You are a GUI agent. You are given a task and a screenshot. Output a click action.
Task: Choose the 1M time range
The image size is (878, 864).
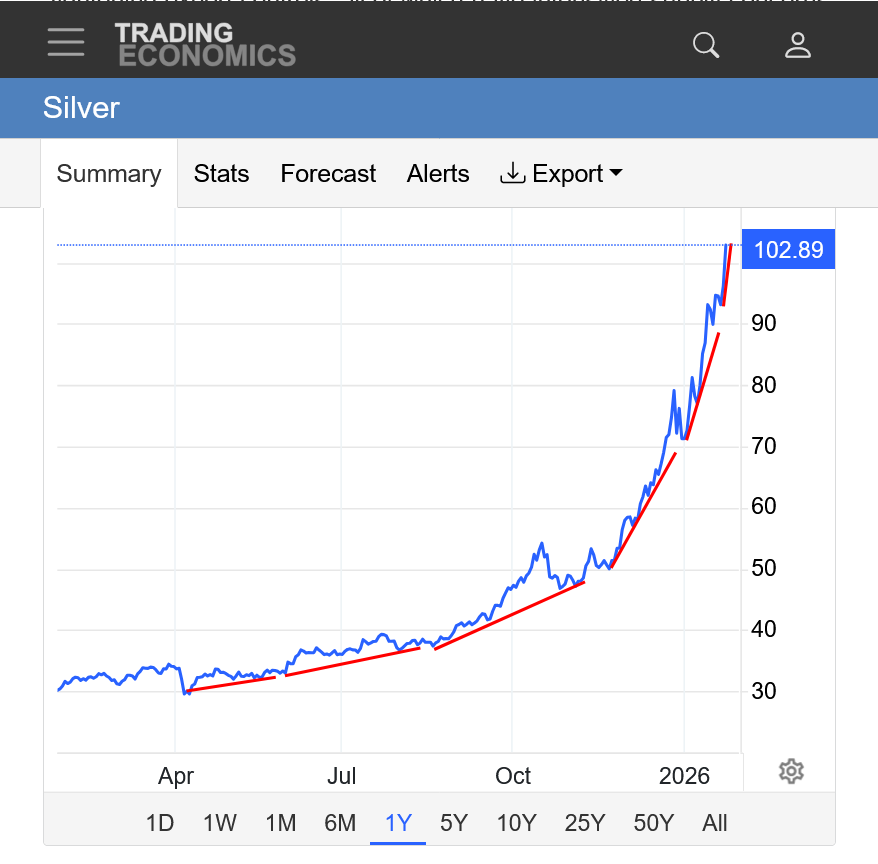[281, 823]
